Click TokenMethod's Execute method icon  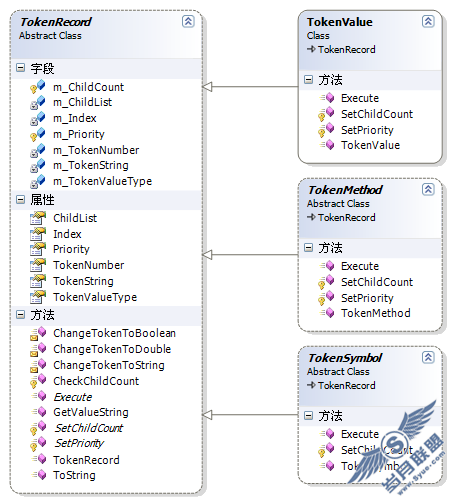click(x=327, y=266)
